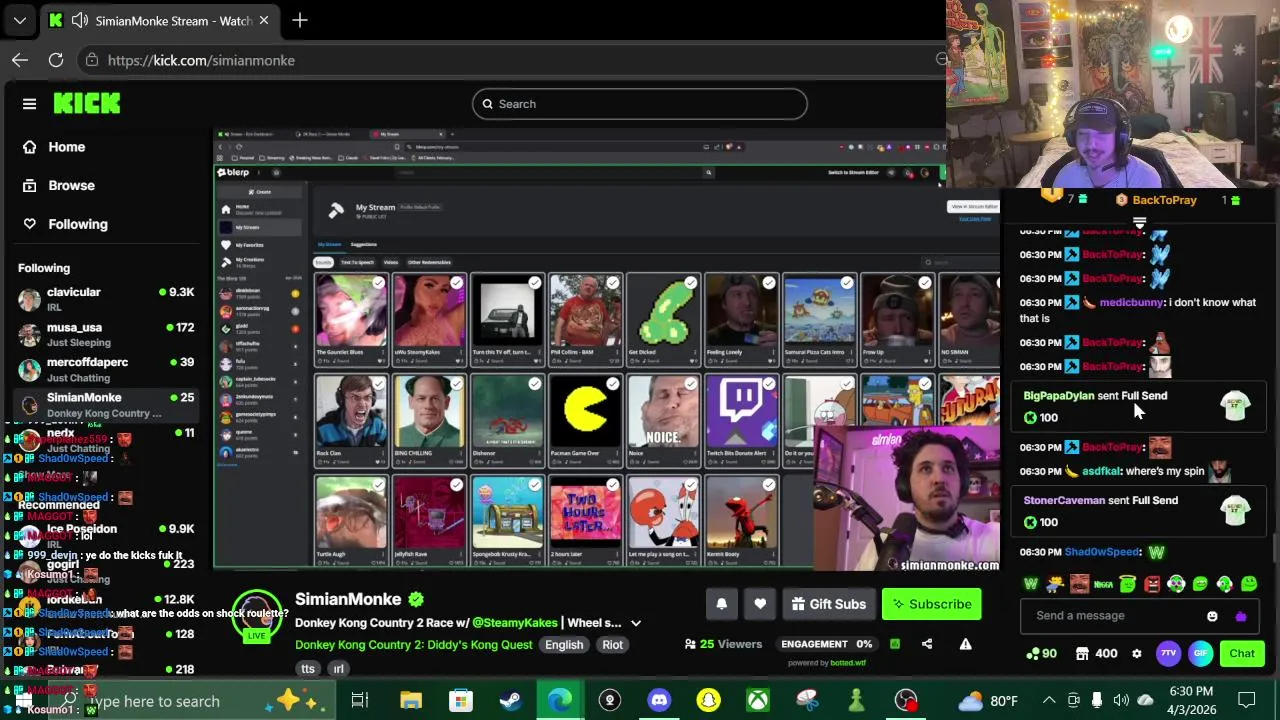Launch Snapchat from the taskbar
The height and width of the screenshot is (720, 1280).
pos(708,701)
